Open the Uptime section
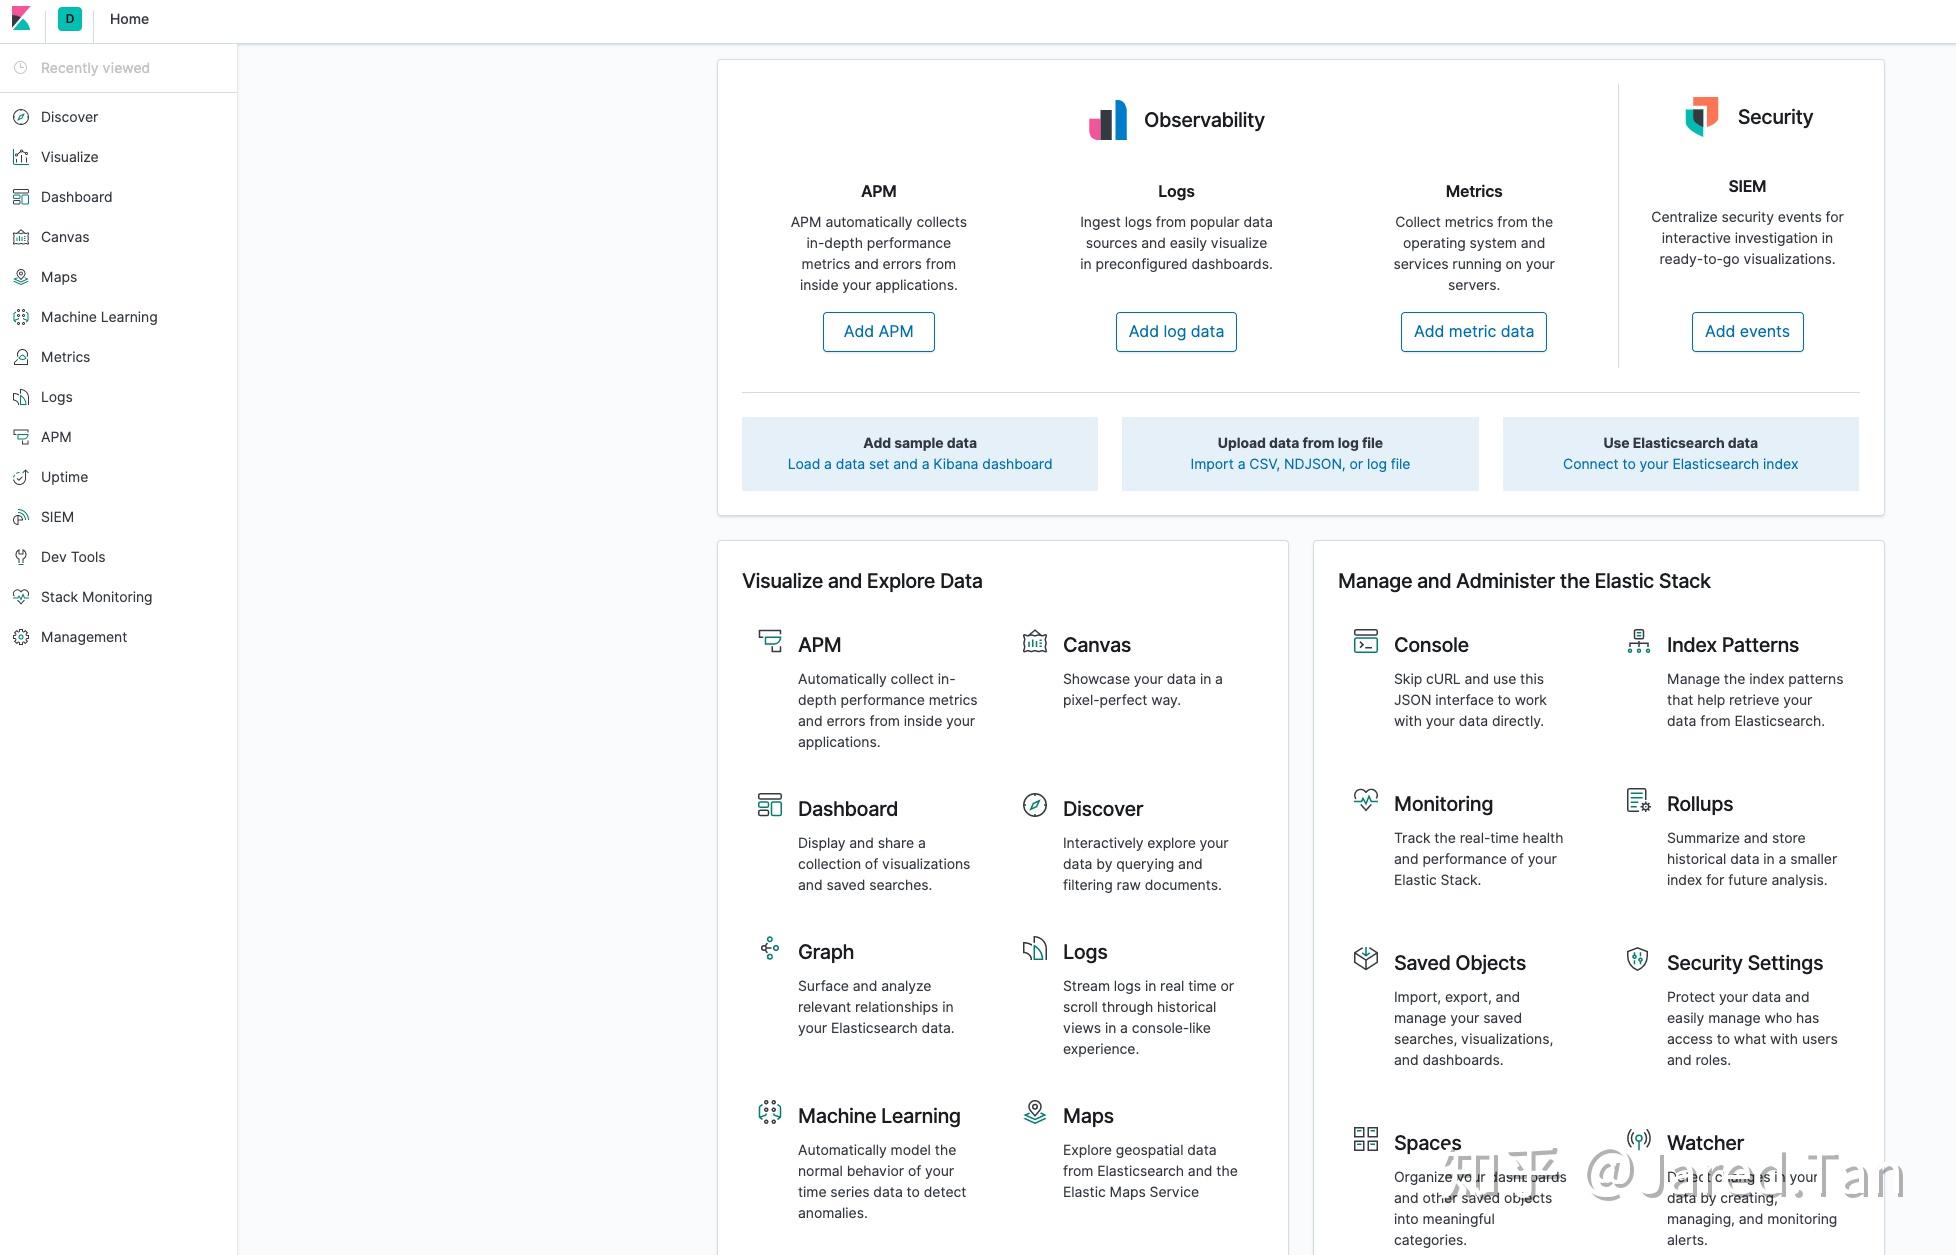Screen dimensions: 1956x1255 63,477
